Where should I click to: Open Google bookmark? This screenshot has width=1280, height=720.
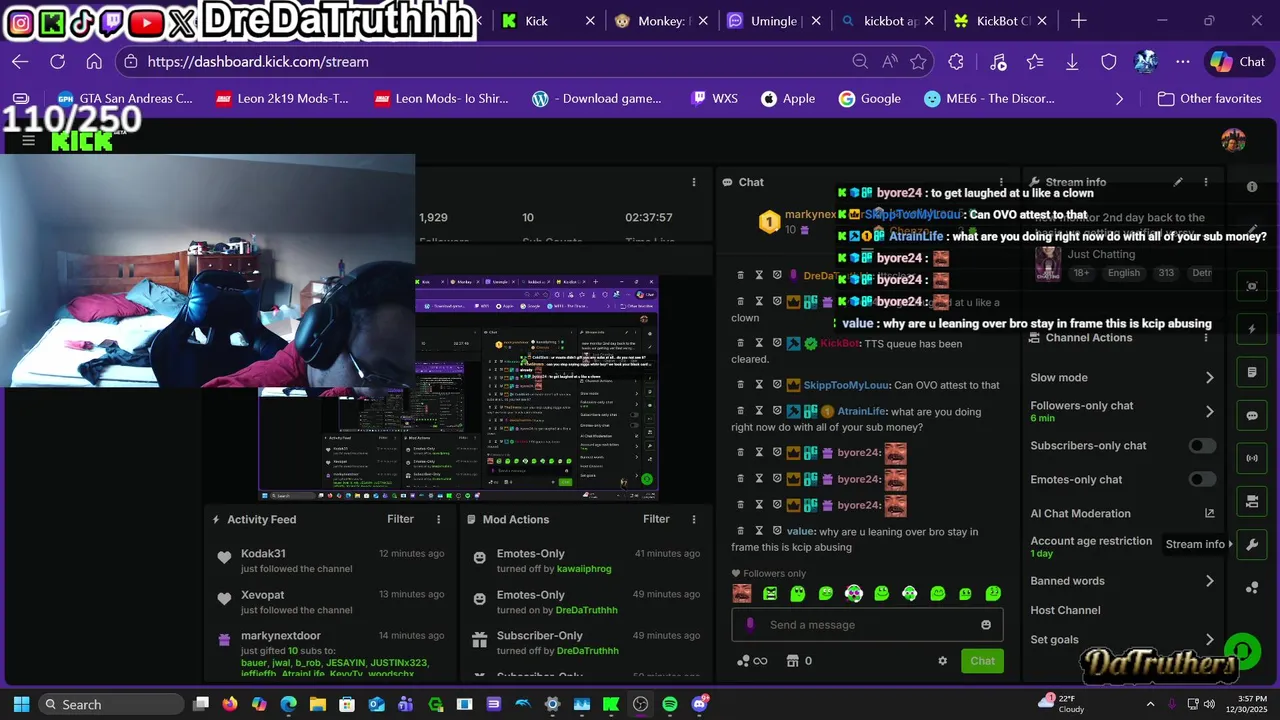pyautogui.click(x=869, y=98)
